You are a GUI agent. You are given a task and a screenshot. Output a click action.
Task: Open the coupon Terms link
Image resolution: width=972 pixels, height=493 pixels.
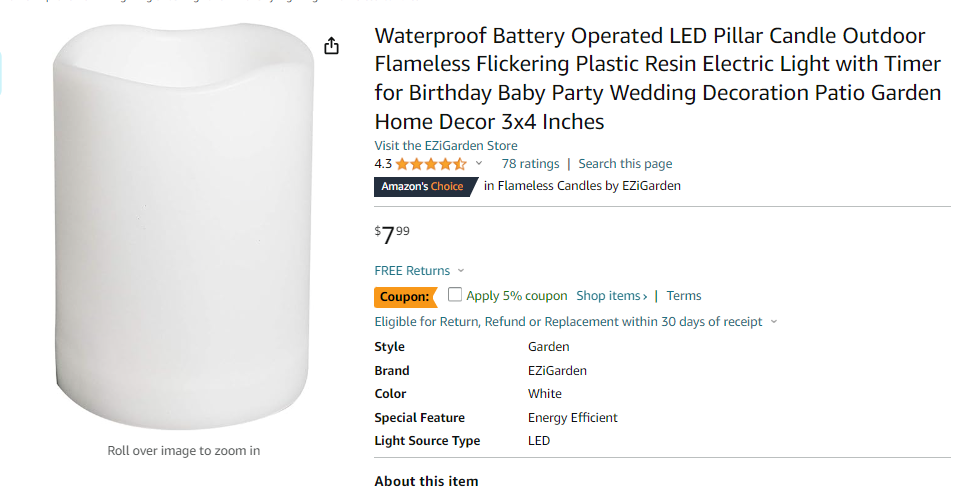tap(684, 296)
